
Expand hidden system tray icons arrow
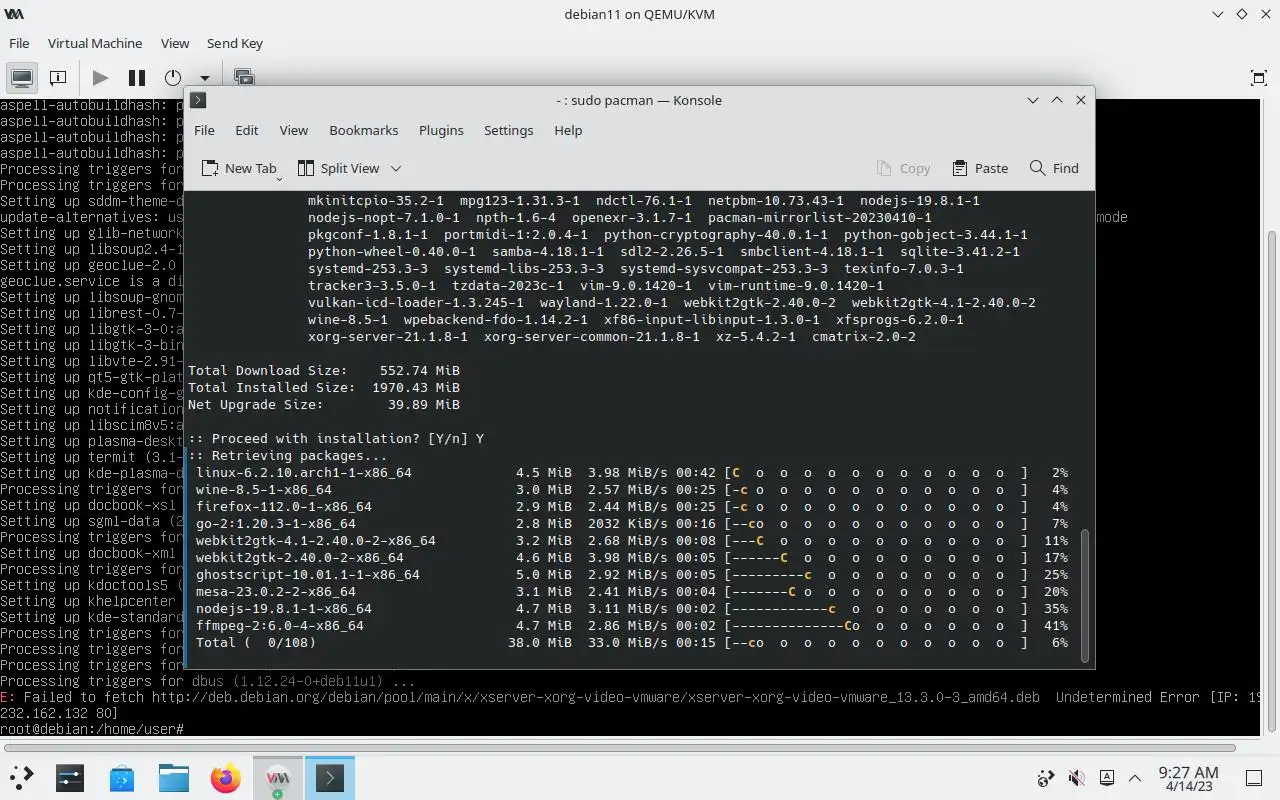coord(1135,778)
